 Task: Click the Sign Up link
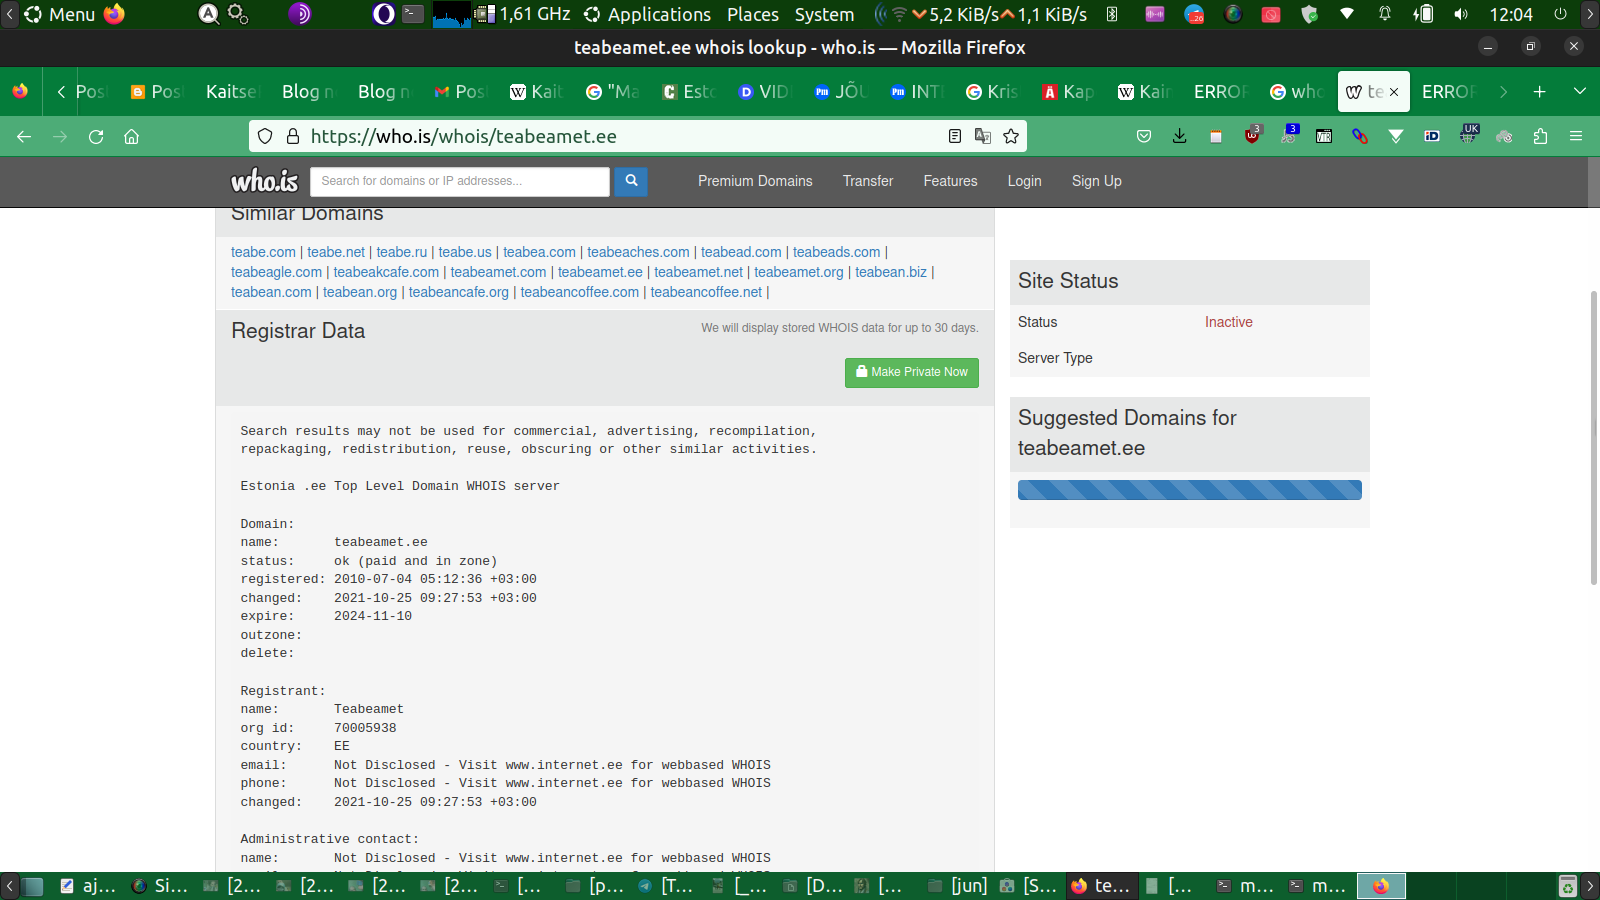(1097, 181)
